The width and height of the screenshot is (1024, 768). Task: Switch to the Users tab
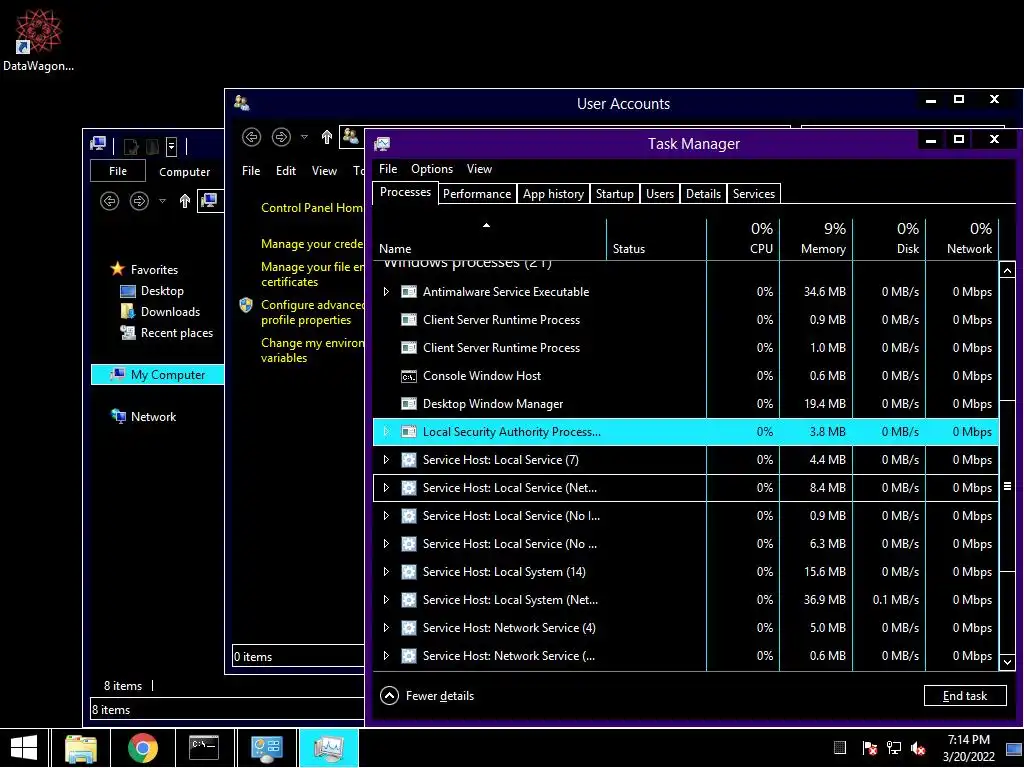660,194
